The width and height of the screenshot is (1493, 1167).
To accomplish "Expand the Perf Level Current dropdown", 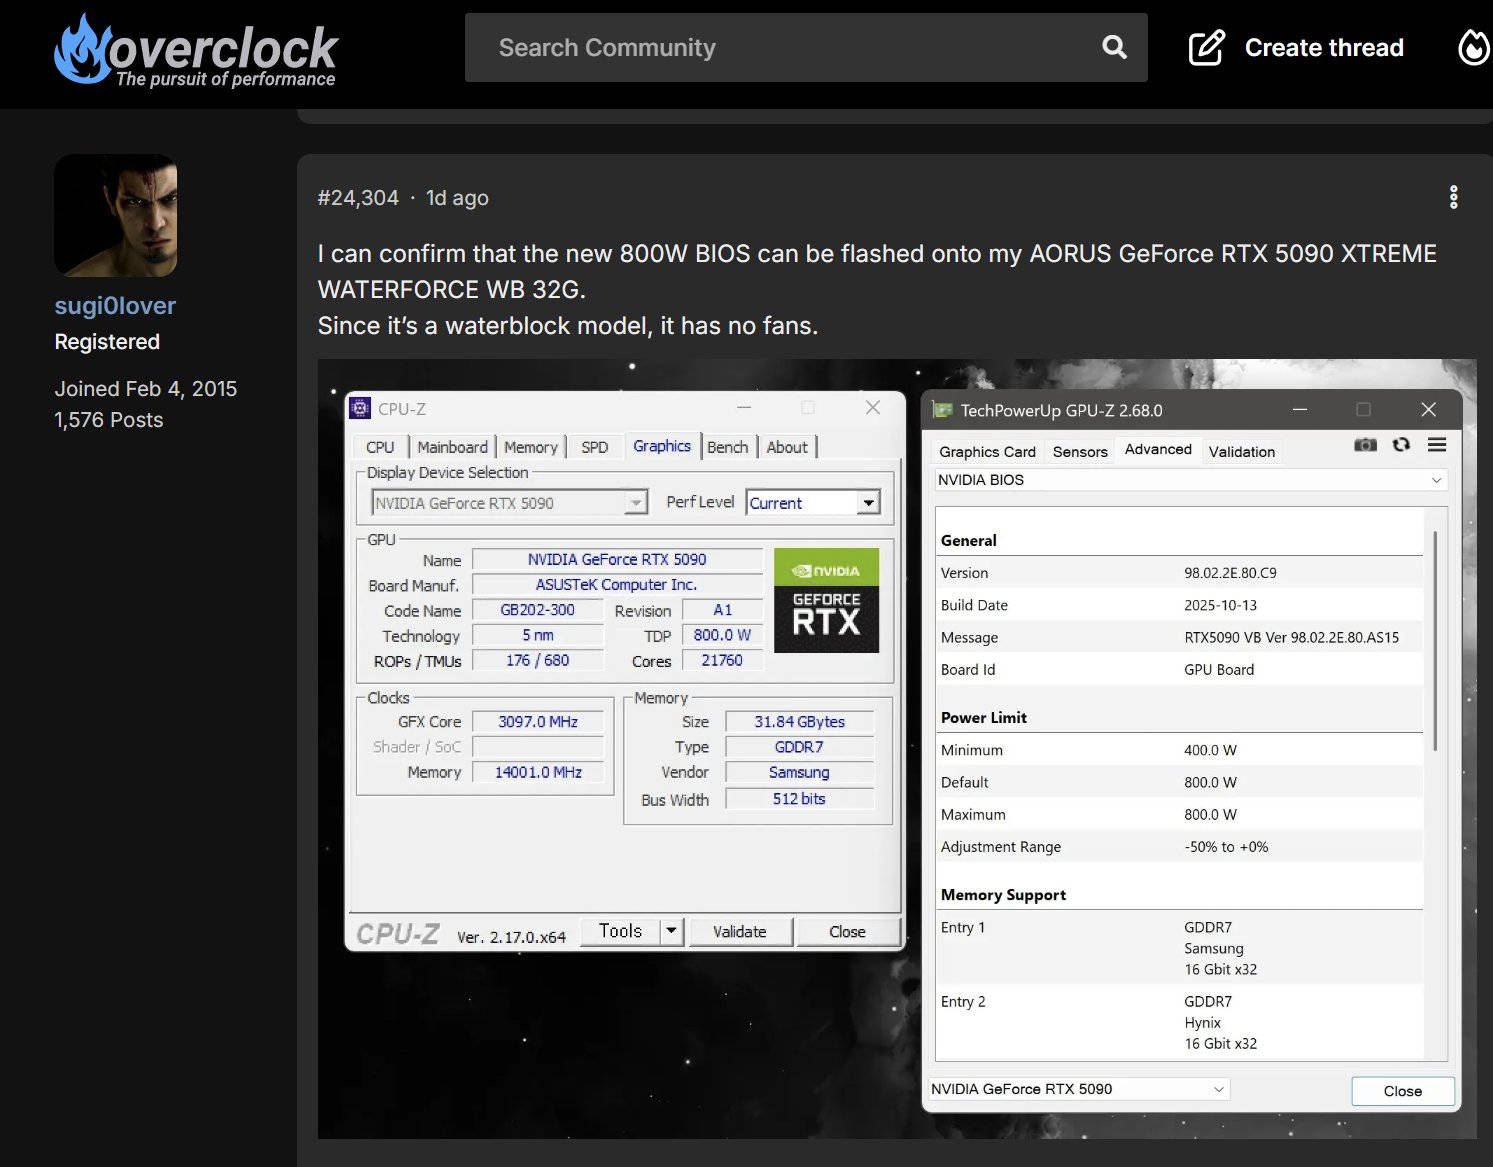I will pos(868,503).
